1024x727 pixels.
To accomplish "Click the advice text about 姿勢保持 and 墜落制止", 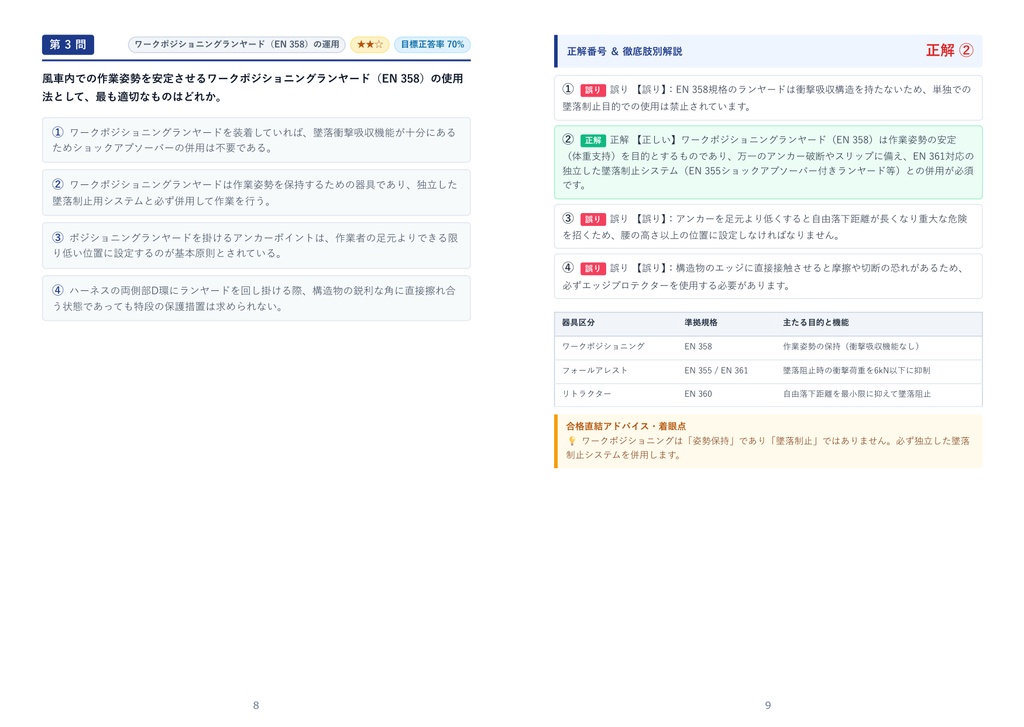I will pyautogui.click(x=768, y=448).
